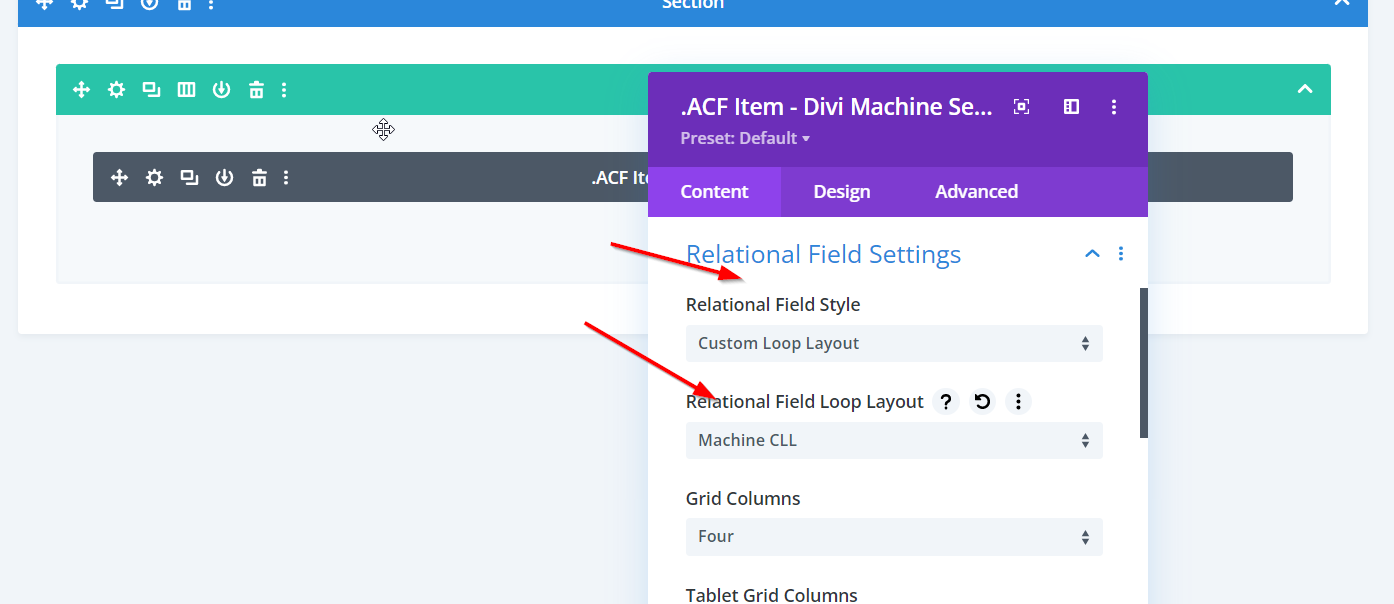Image resolution: width=1394 pixels, height=604 pixels.
Task: Save the .ACF Item module to library
Action: pos(224,178)
